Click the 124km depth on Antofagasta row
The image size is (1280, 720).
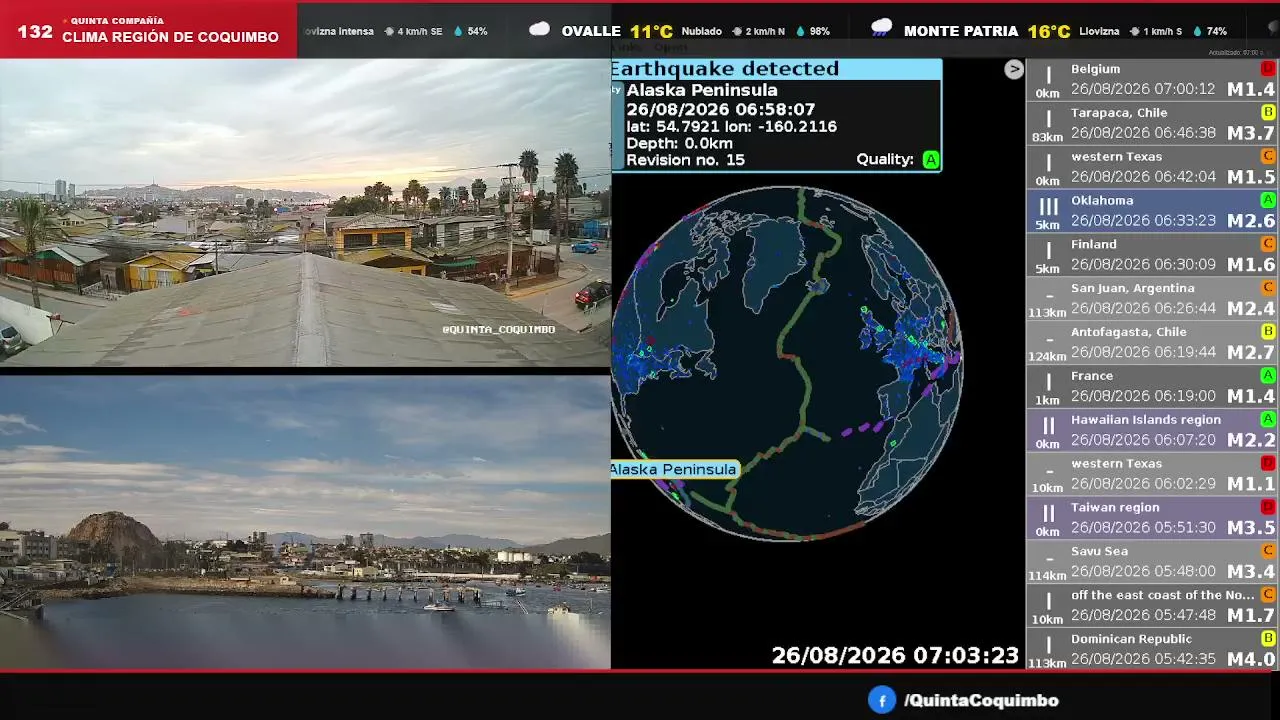(x=1047, y=357)
